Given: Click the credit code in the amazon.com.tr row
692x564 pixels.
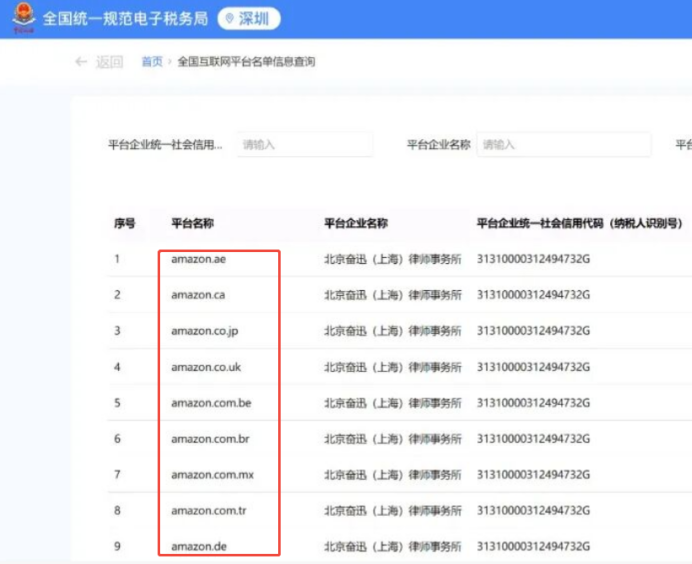Looking at the screenshot, I should pos(533,511).
